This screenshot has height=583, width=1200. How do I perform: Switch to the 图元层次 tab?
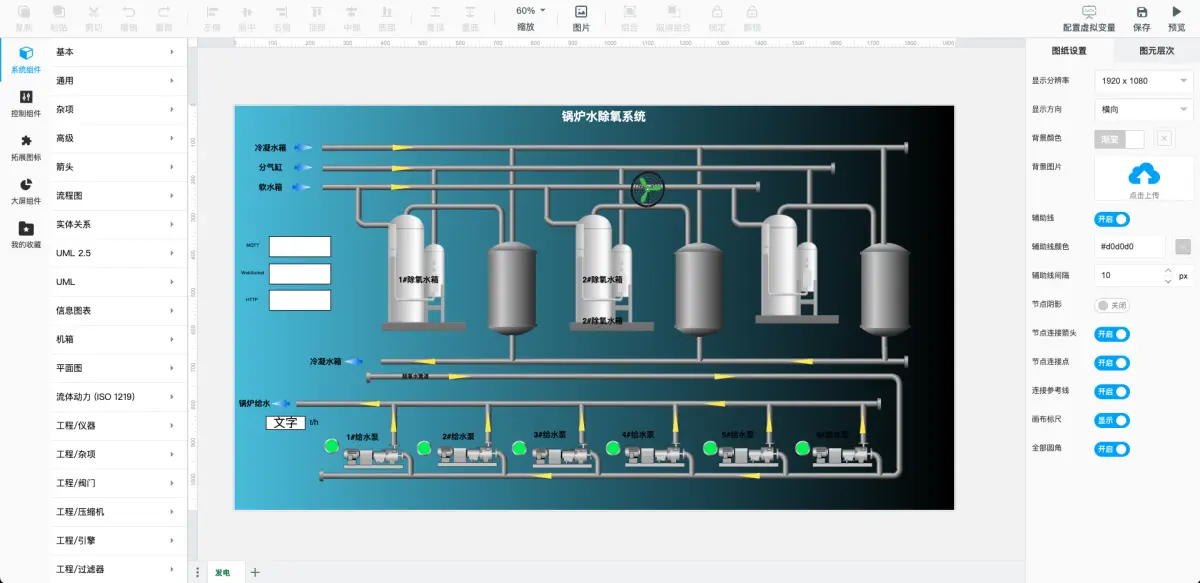point(1156,51)
